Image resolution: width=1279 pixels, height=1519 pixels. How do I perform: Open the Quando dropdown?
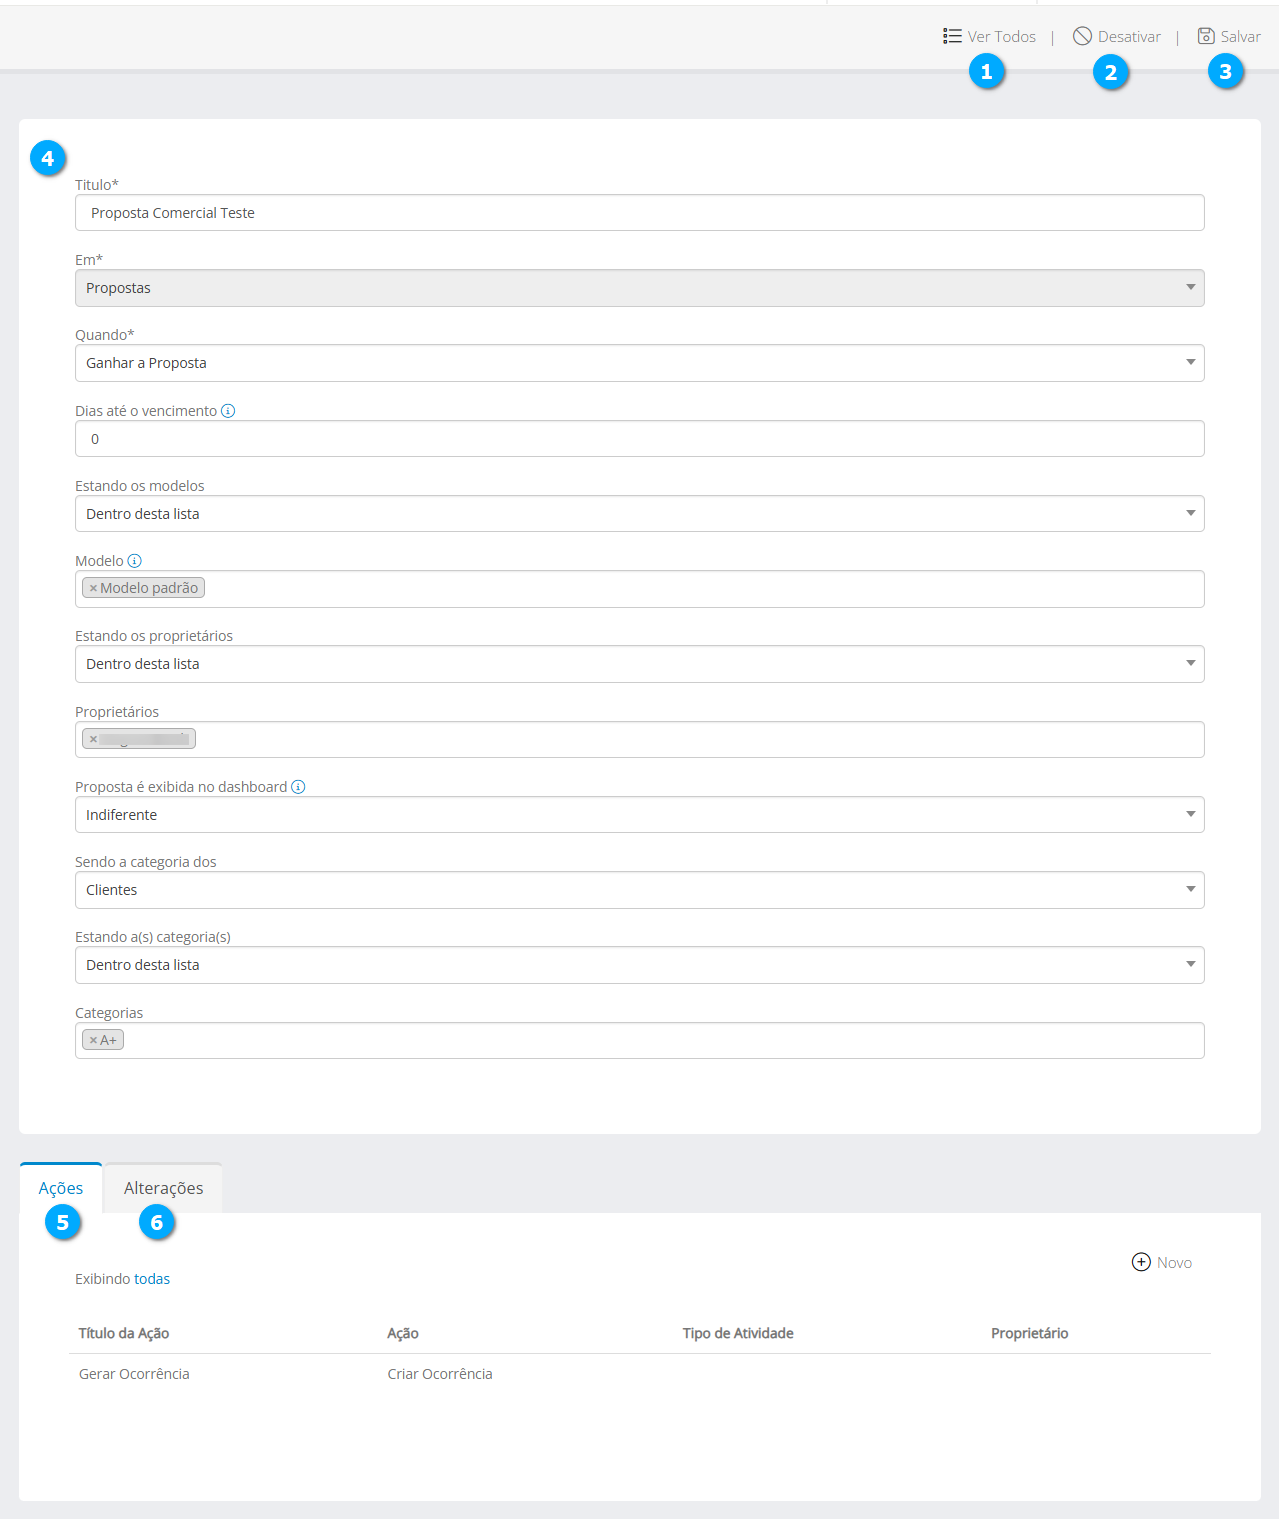pyautogui.click(x=639, y=363)
